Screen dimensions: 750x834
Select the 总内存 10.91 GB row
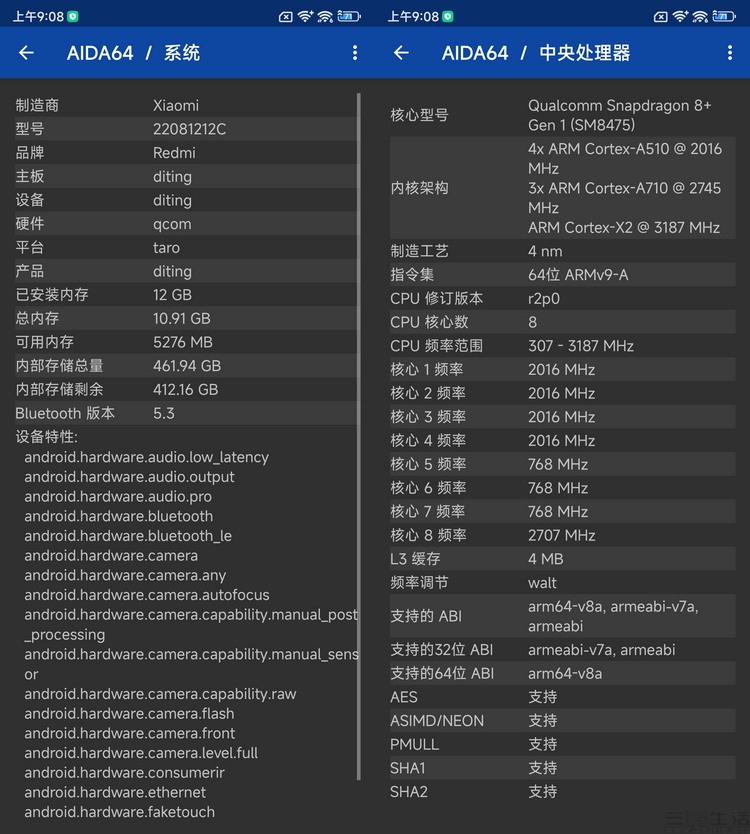pos(185,318)
